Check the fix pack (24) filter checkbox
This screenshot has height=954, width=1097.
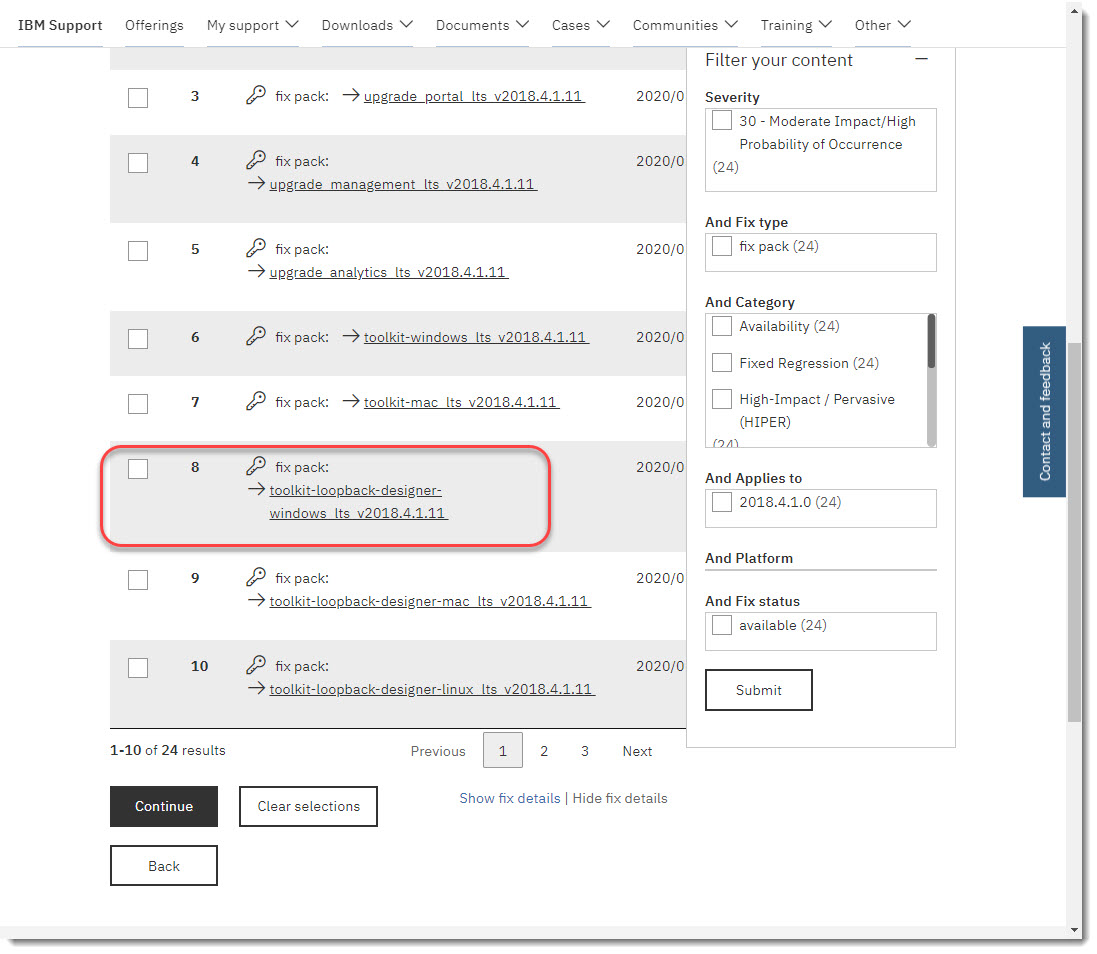(721, 245)
